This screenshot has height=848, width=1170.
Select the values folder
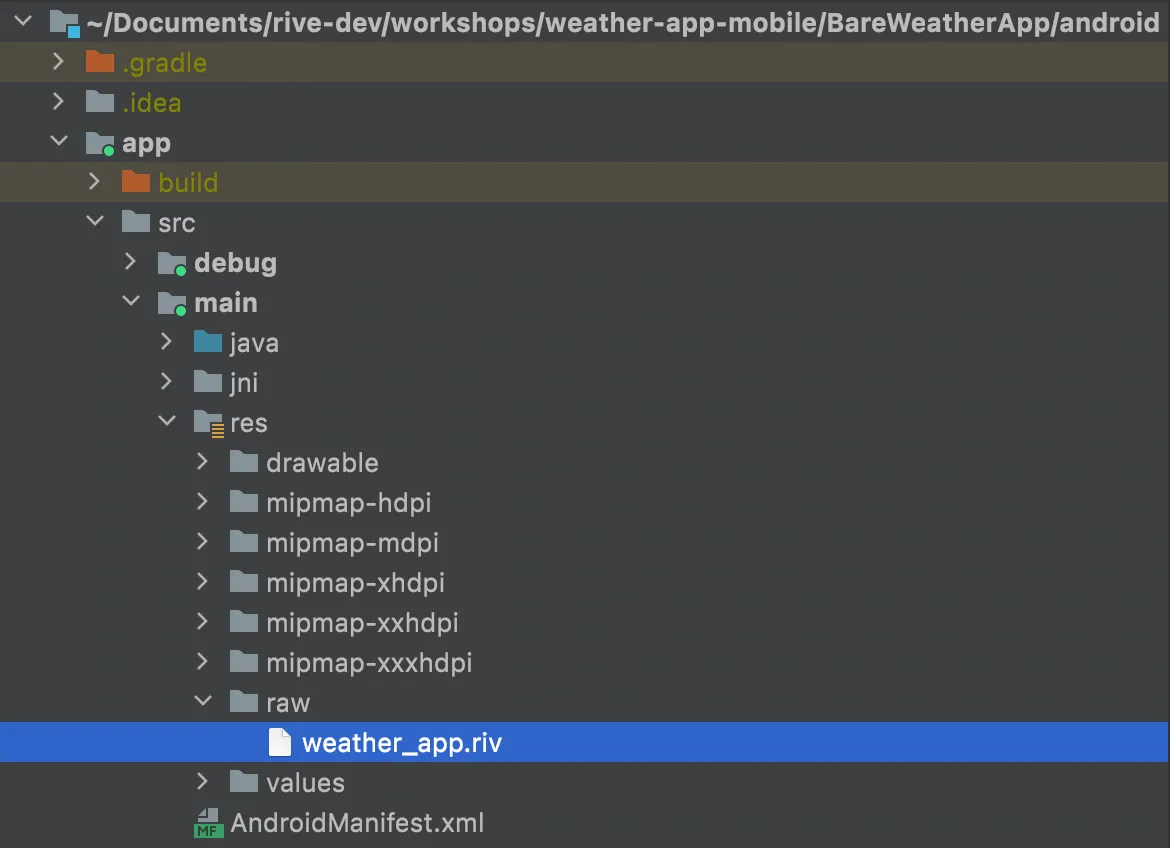tap(305, 782)
